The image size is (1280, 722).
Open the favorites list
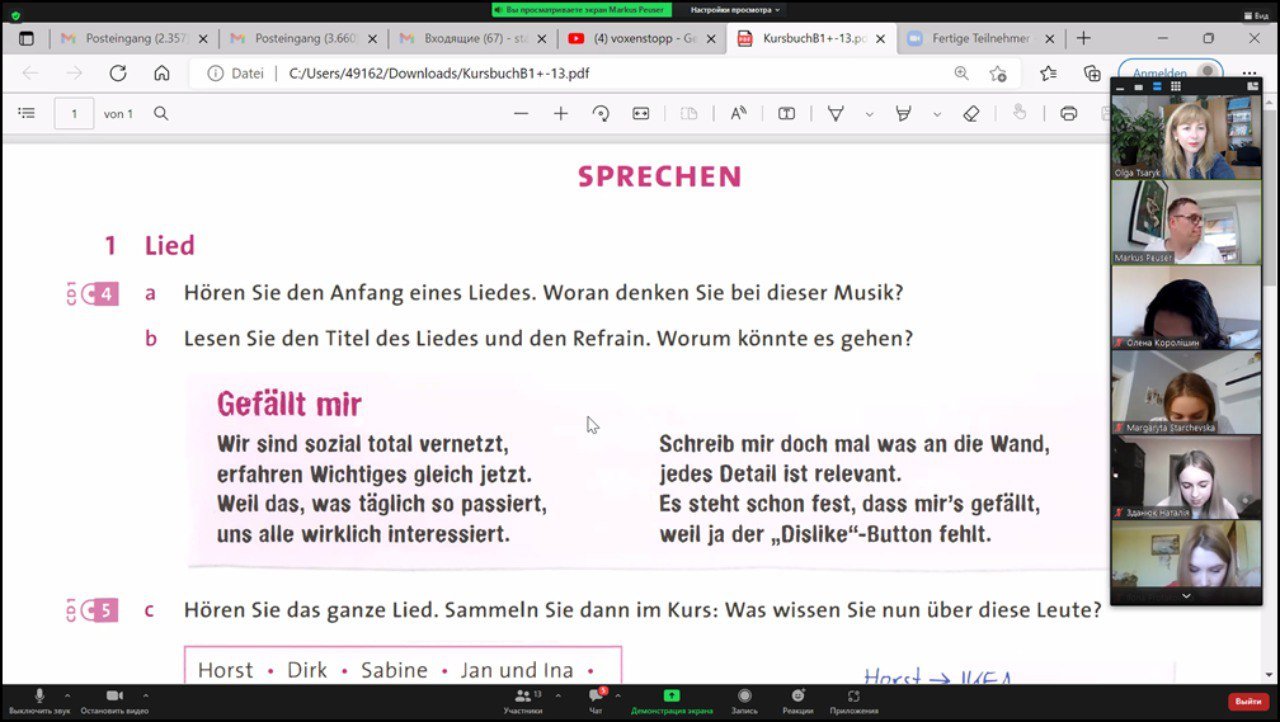1048,73
